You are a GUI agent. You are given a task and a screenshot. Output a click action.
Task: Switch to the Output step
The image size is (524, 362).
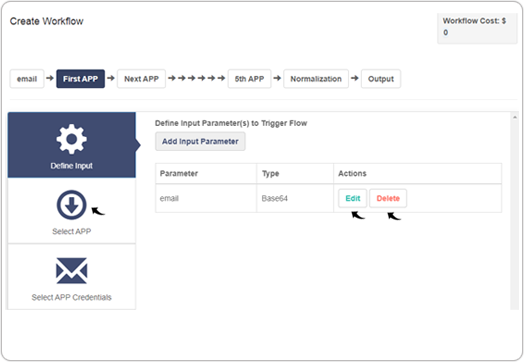point(381,79)
